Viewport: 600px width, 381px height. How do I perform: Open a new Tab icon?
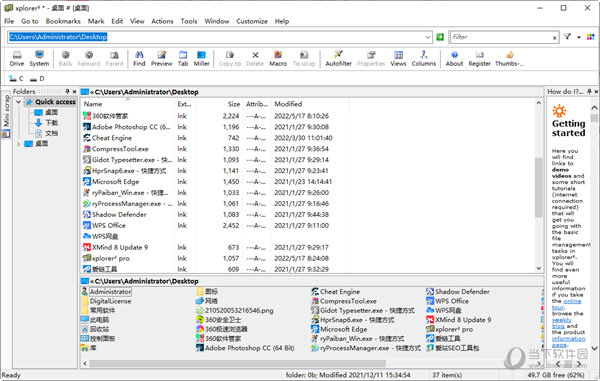tap(183, 59)
